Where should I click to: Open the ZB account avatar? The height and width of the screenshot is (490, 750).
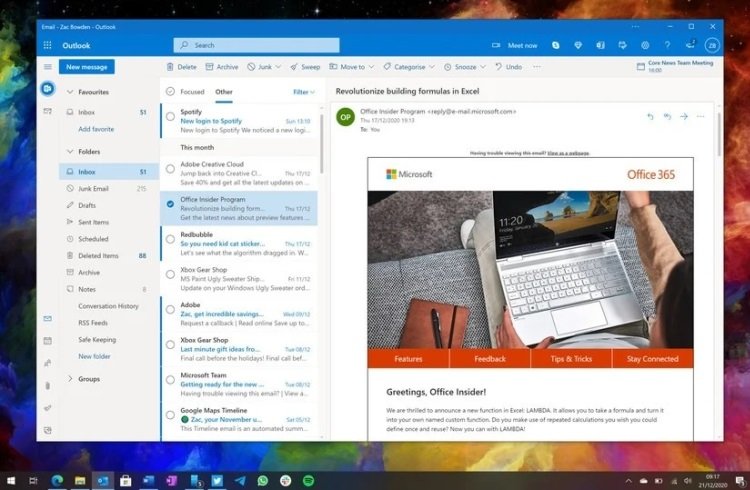point(712,45)
